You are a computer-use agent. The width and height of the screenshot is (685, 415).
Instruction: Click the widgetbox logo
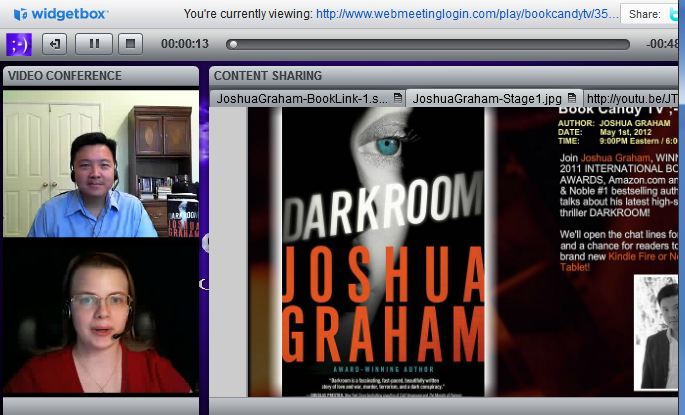[60, 14]
